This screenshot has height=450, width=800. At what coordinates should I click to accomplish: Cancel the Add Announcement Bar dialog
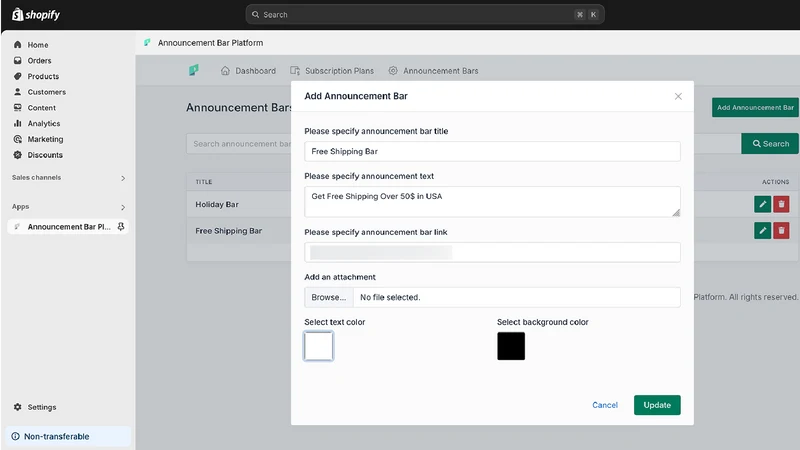(605, 405)
